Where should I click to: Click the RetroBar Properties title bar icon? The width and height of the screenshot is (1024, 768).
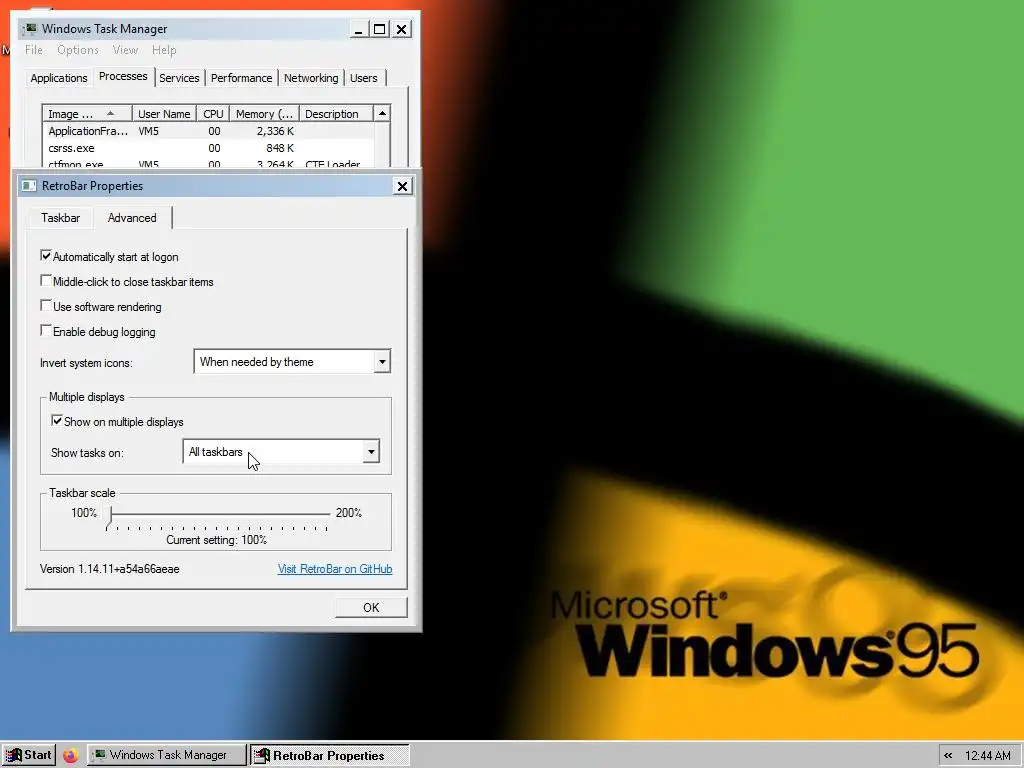pyautogui.click(x=29, y=186)
